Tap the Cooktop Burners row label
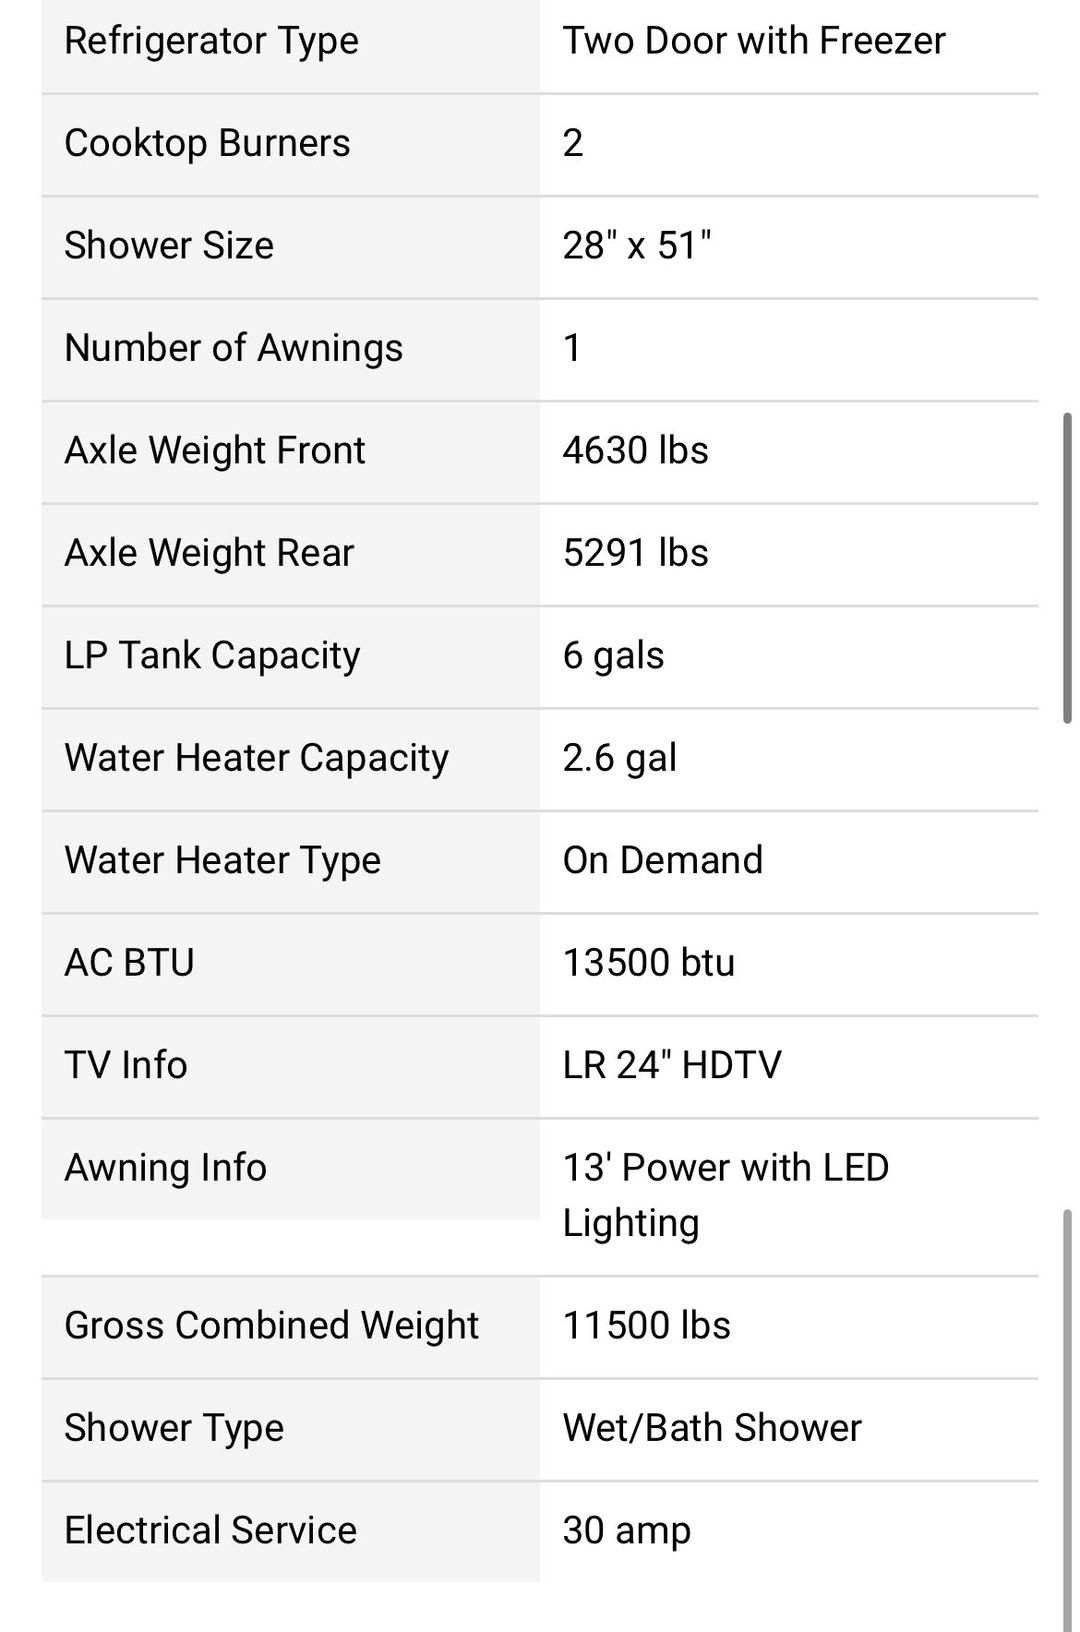This screenshot has height=1632, width=1080. tap(207, 143)
